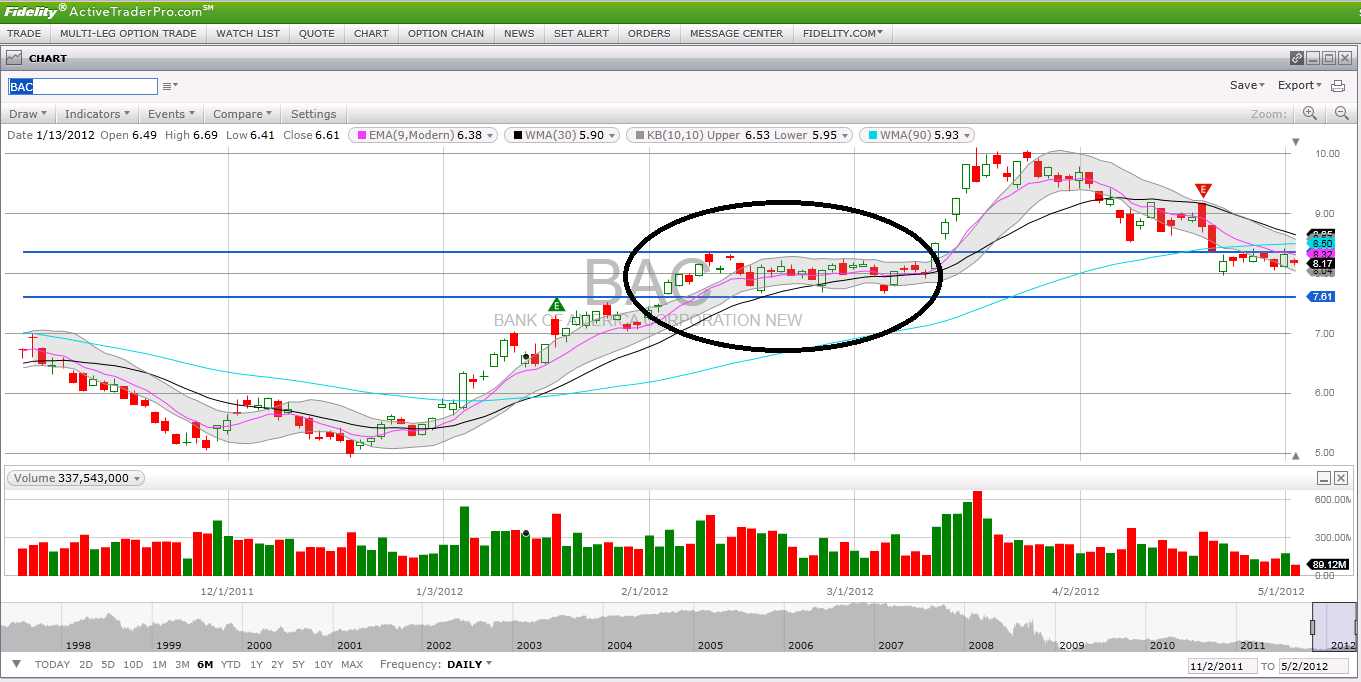Select the YTD time range
This screenshot has height=682, width=1361.
point(231,664)
